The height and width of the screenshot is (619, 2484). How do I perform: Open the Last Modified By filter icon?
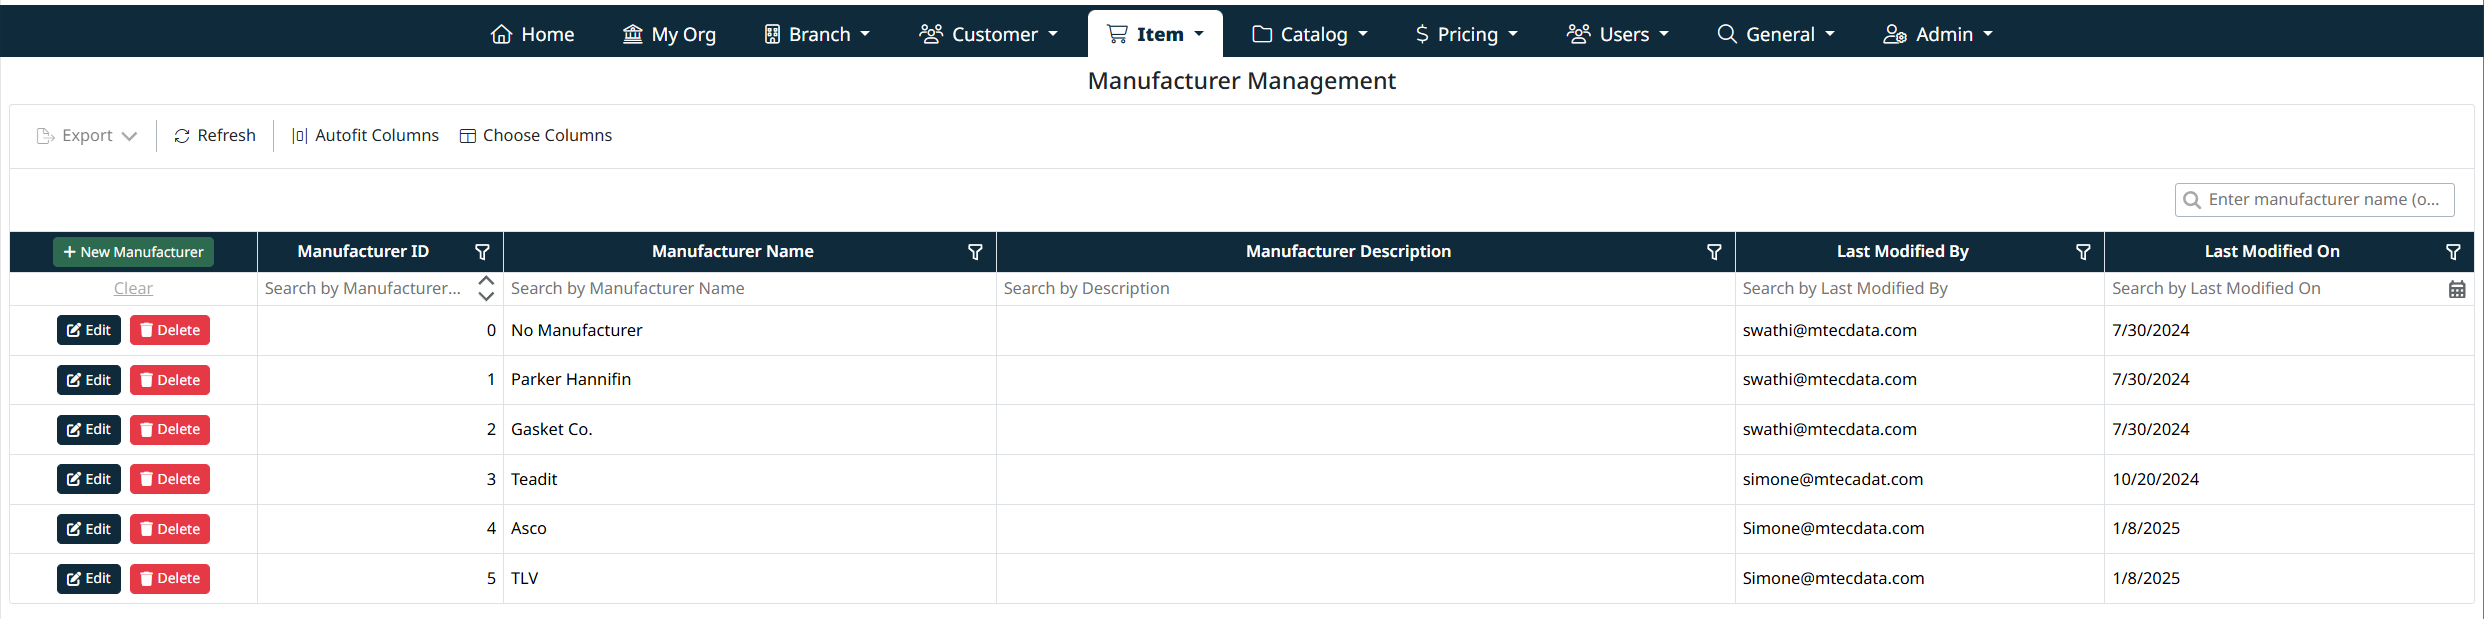click(x=2083, y=252)
